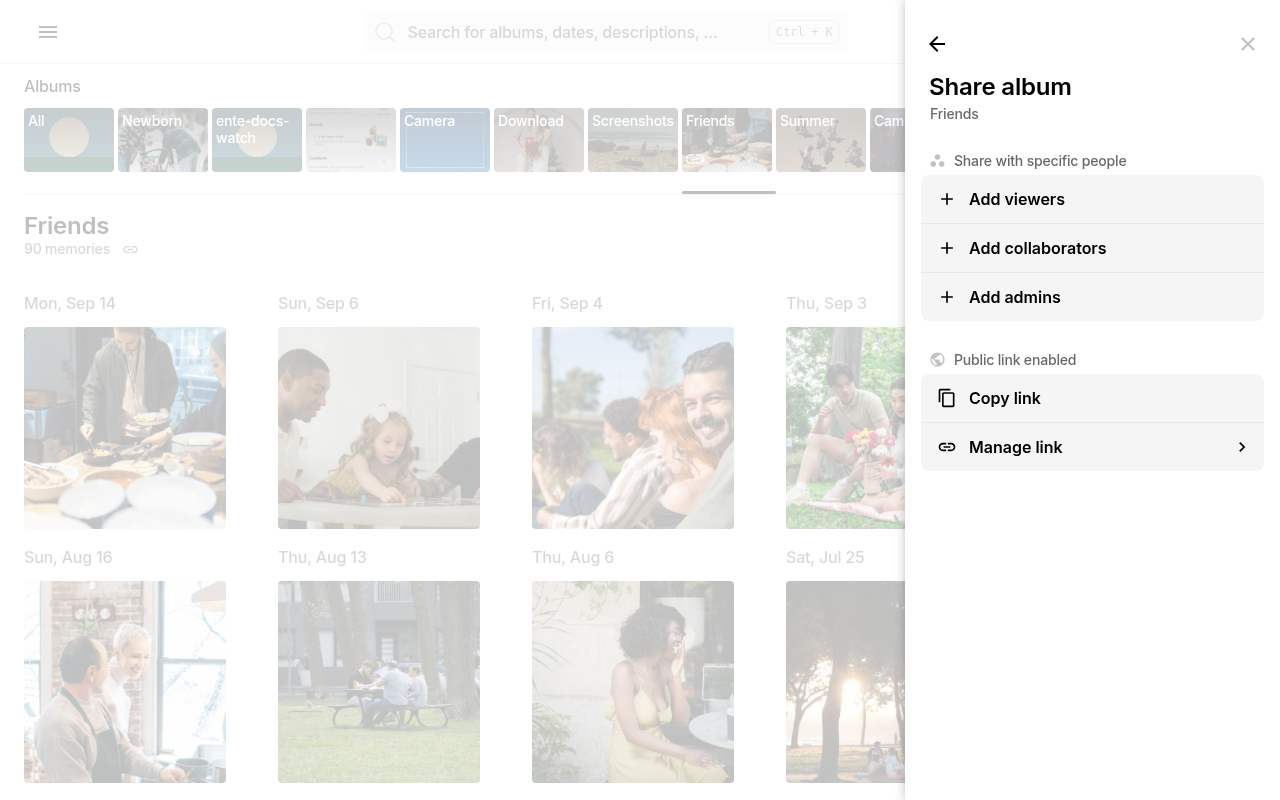Open the ente-docs-watch album
This screenshot has width=1280, height=800.
pos(257,140)
